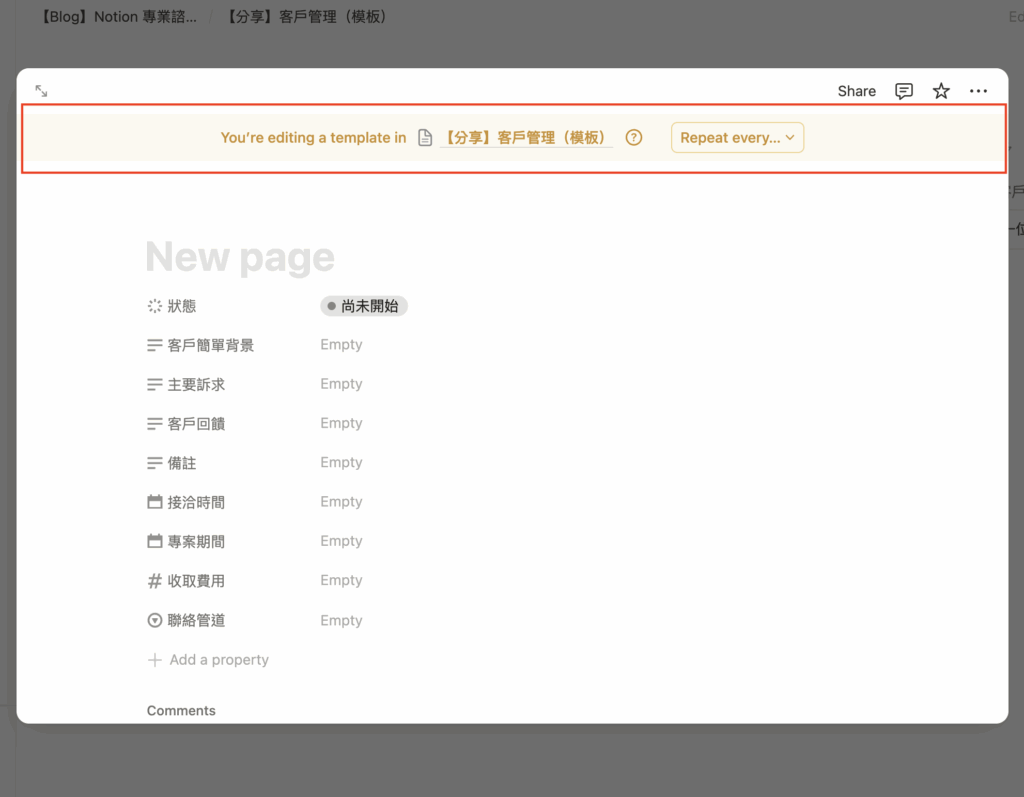
Task: Click the 主要訴求 property label
Action: point(196,384)
